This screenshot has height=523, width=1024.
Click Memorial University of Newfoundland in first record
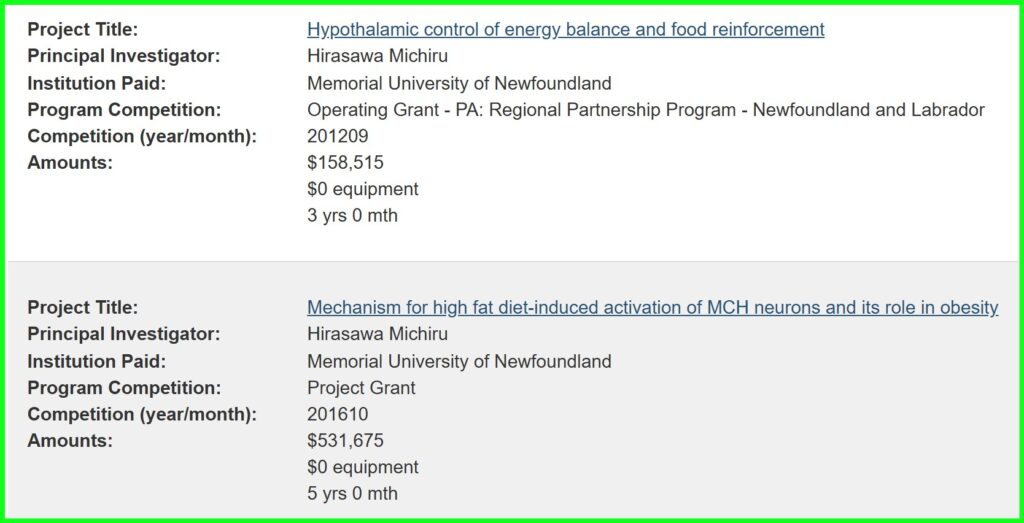[459, 83]
